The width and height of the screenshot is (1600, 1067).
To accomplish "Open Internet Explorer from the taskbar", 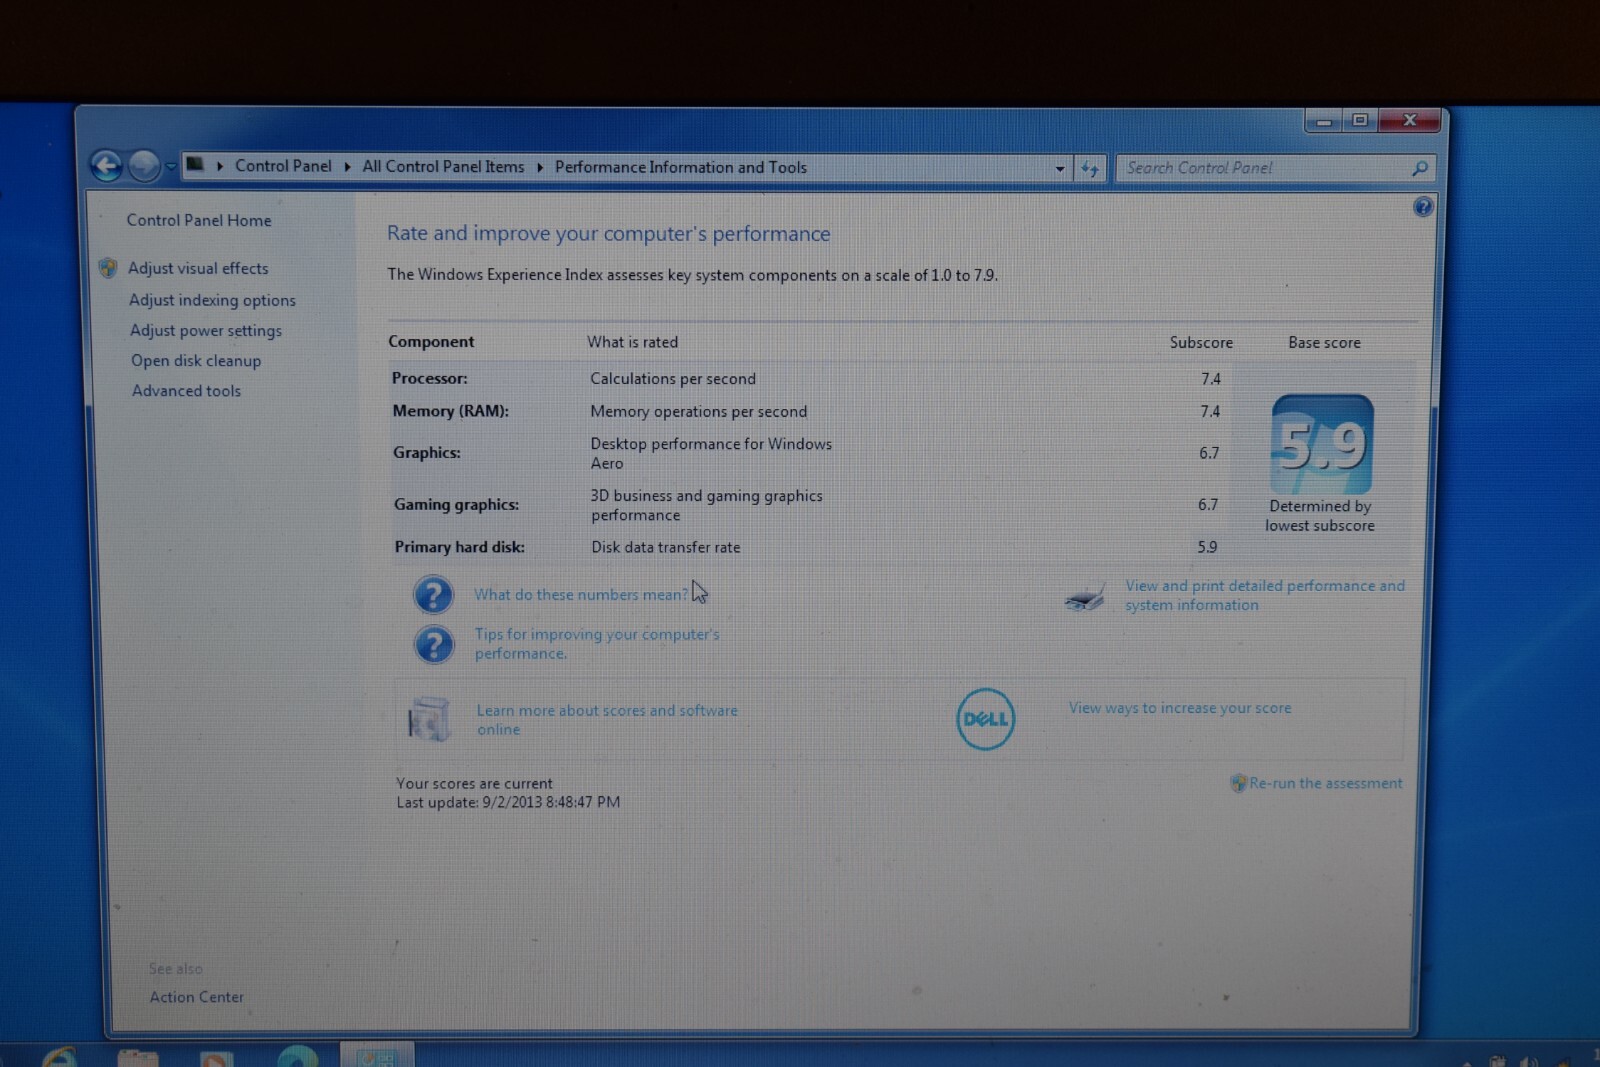I will (x=60, y=1057).
